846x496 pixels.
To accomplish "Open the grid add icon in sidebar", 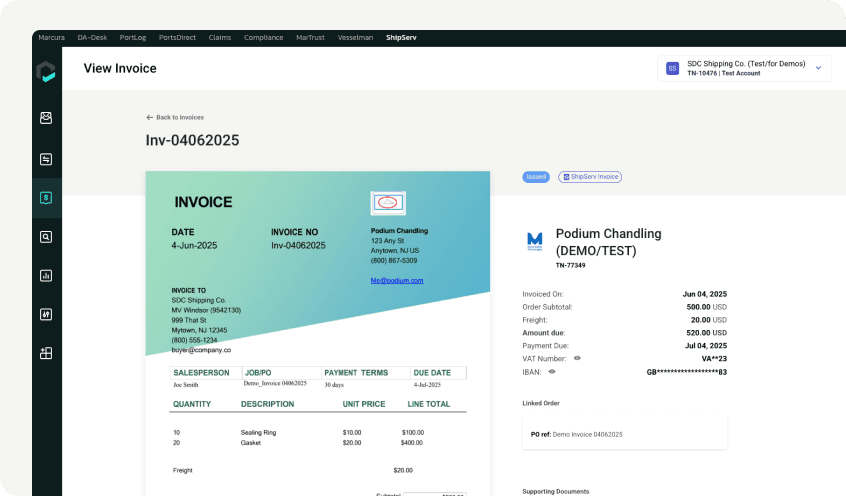I will tap(46, 354).
